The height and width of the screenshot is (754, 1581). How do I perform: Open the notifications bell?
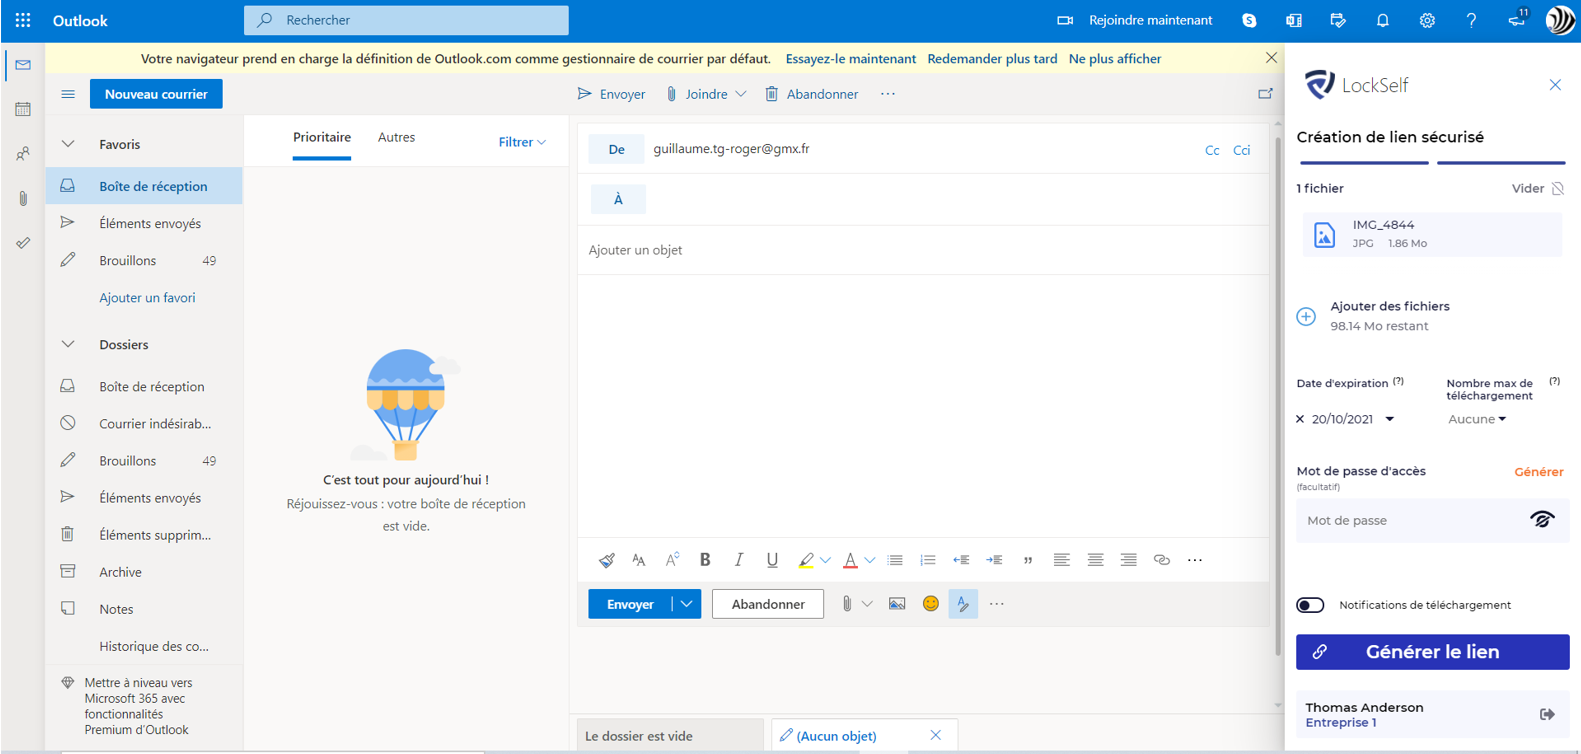pyautogui.click(x=1383, y=20)
